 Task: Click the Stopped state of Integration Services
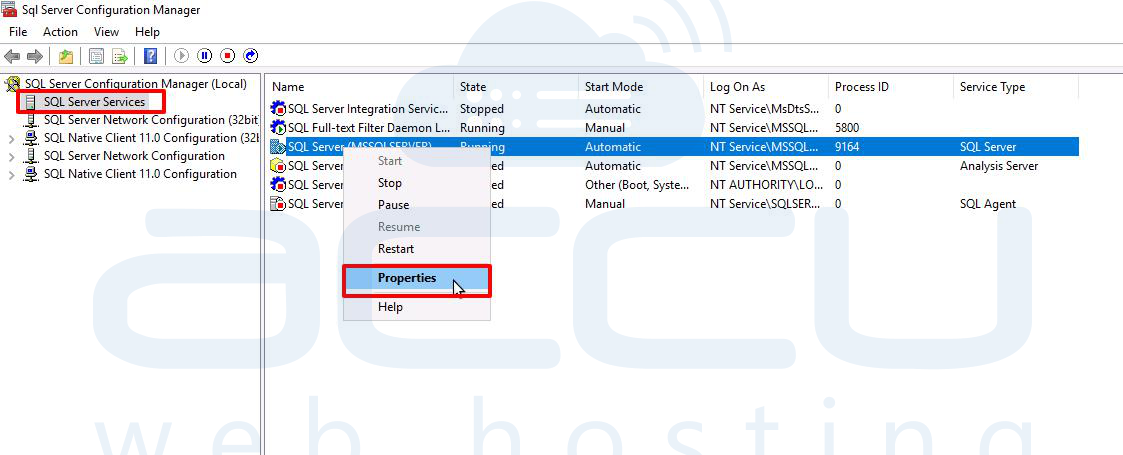point(482,109)
